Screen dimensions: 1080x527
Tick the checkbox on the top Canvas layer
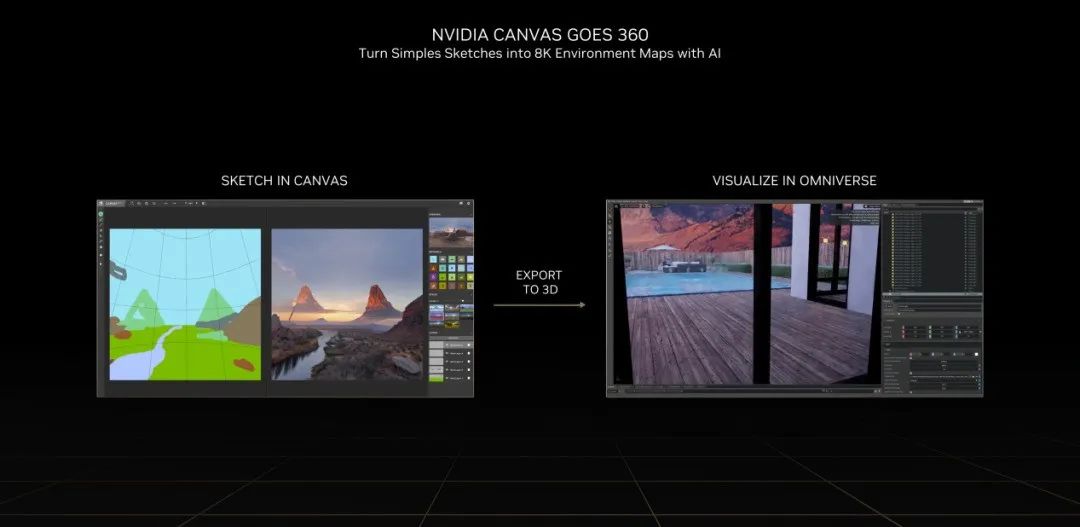[469, 345]
